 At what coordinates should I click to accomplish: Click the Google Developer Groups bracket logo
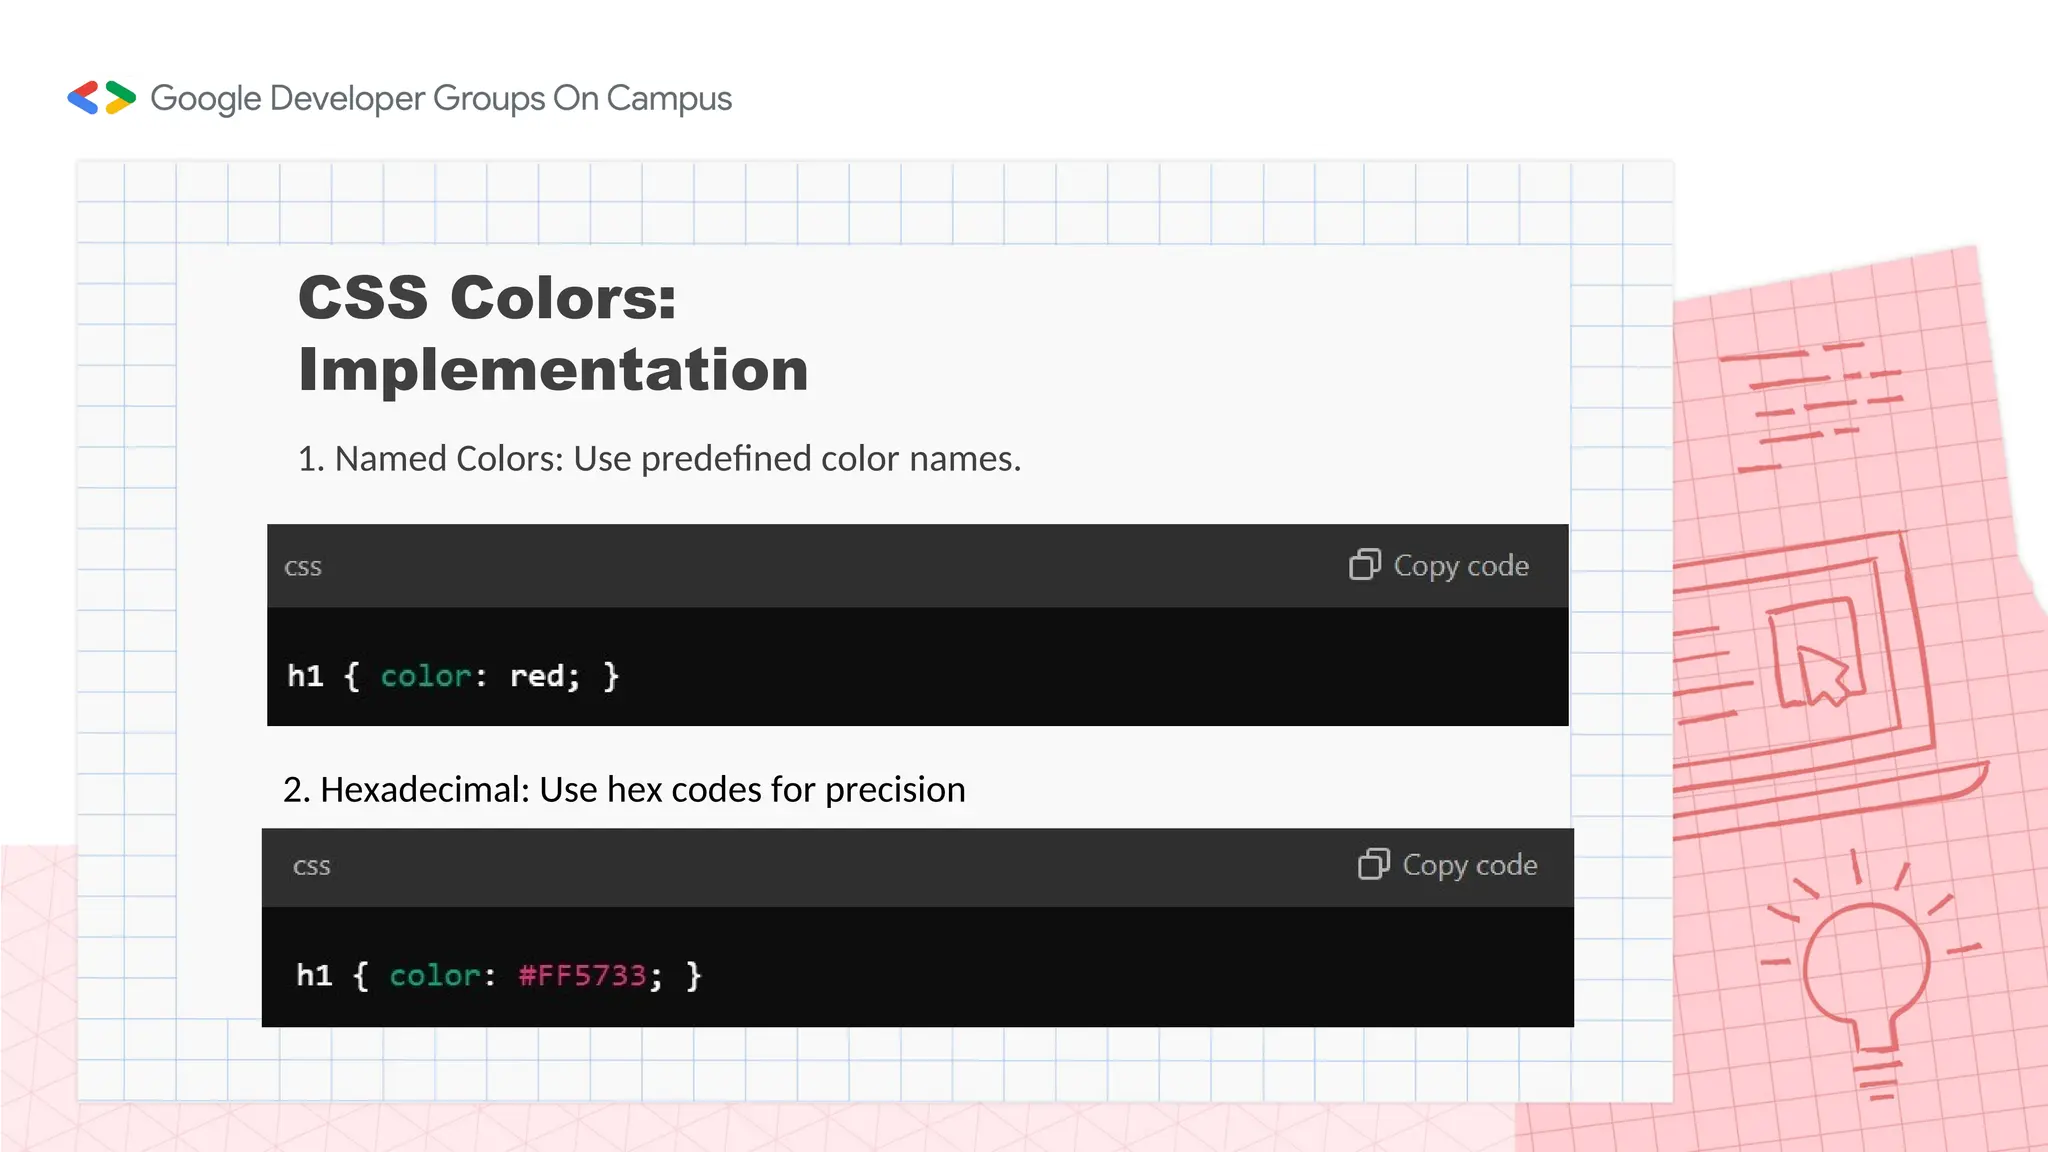point(101,98)
